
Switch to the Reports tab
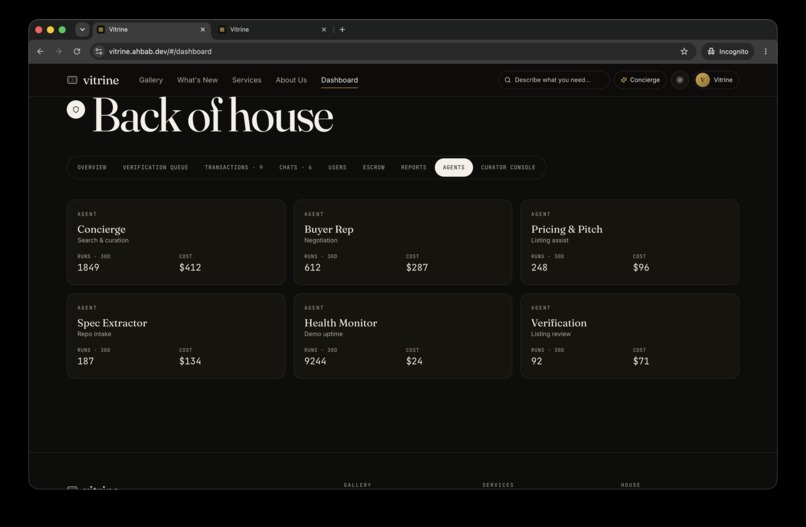click(x=414, y=168)
